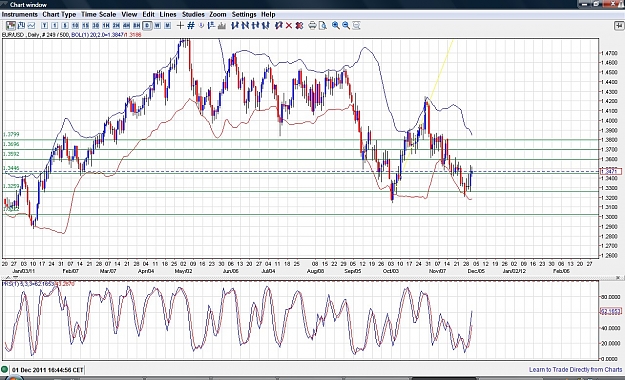The height and width of the screenshot is (380, 625).
Task: Open the Settings menu
Action: 244,14
